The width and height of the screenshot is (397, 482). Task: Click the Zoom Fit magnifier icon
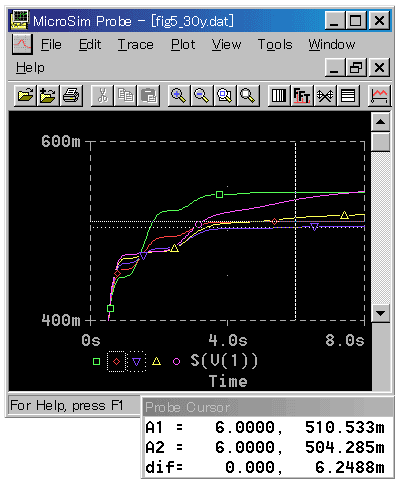pos(248,96)
